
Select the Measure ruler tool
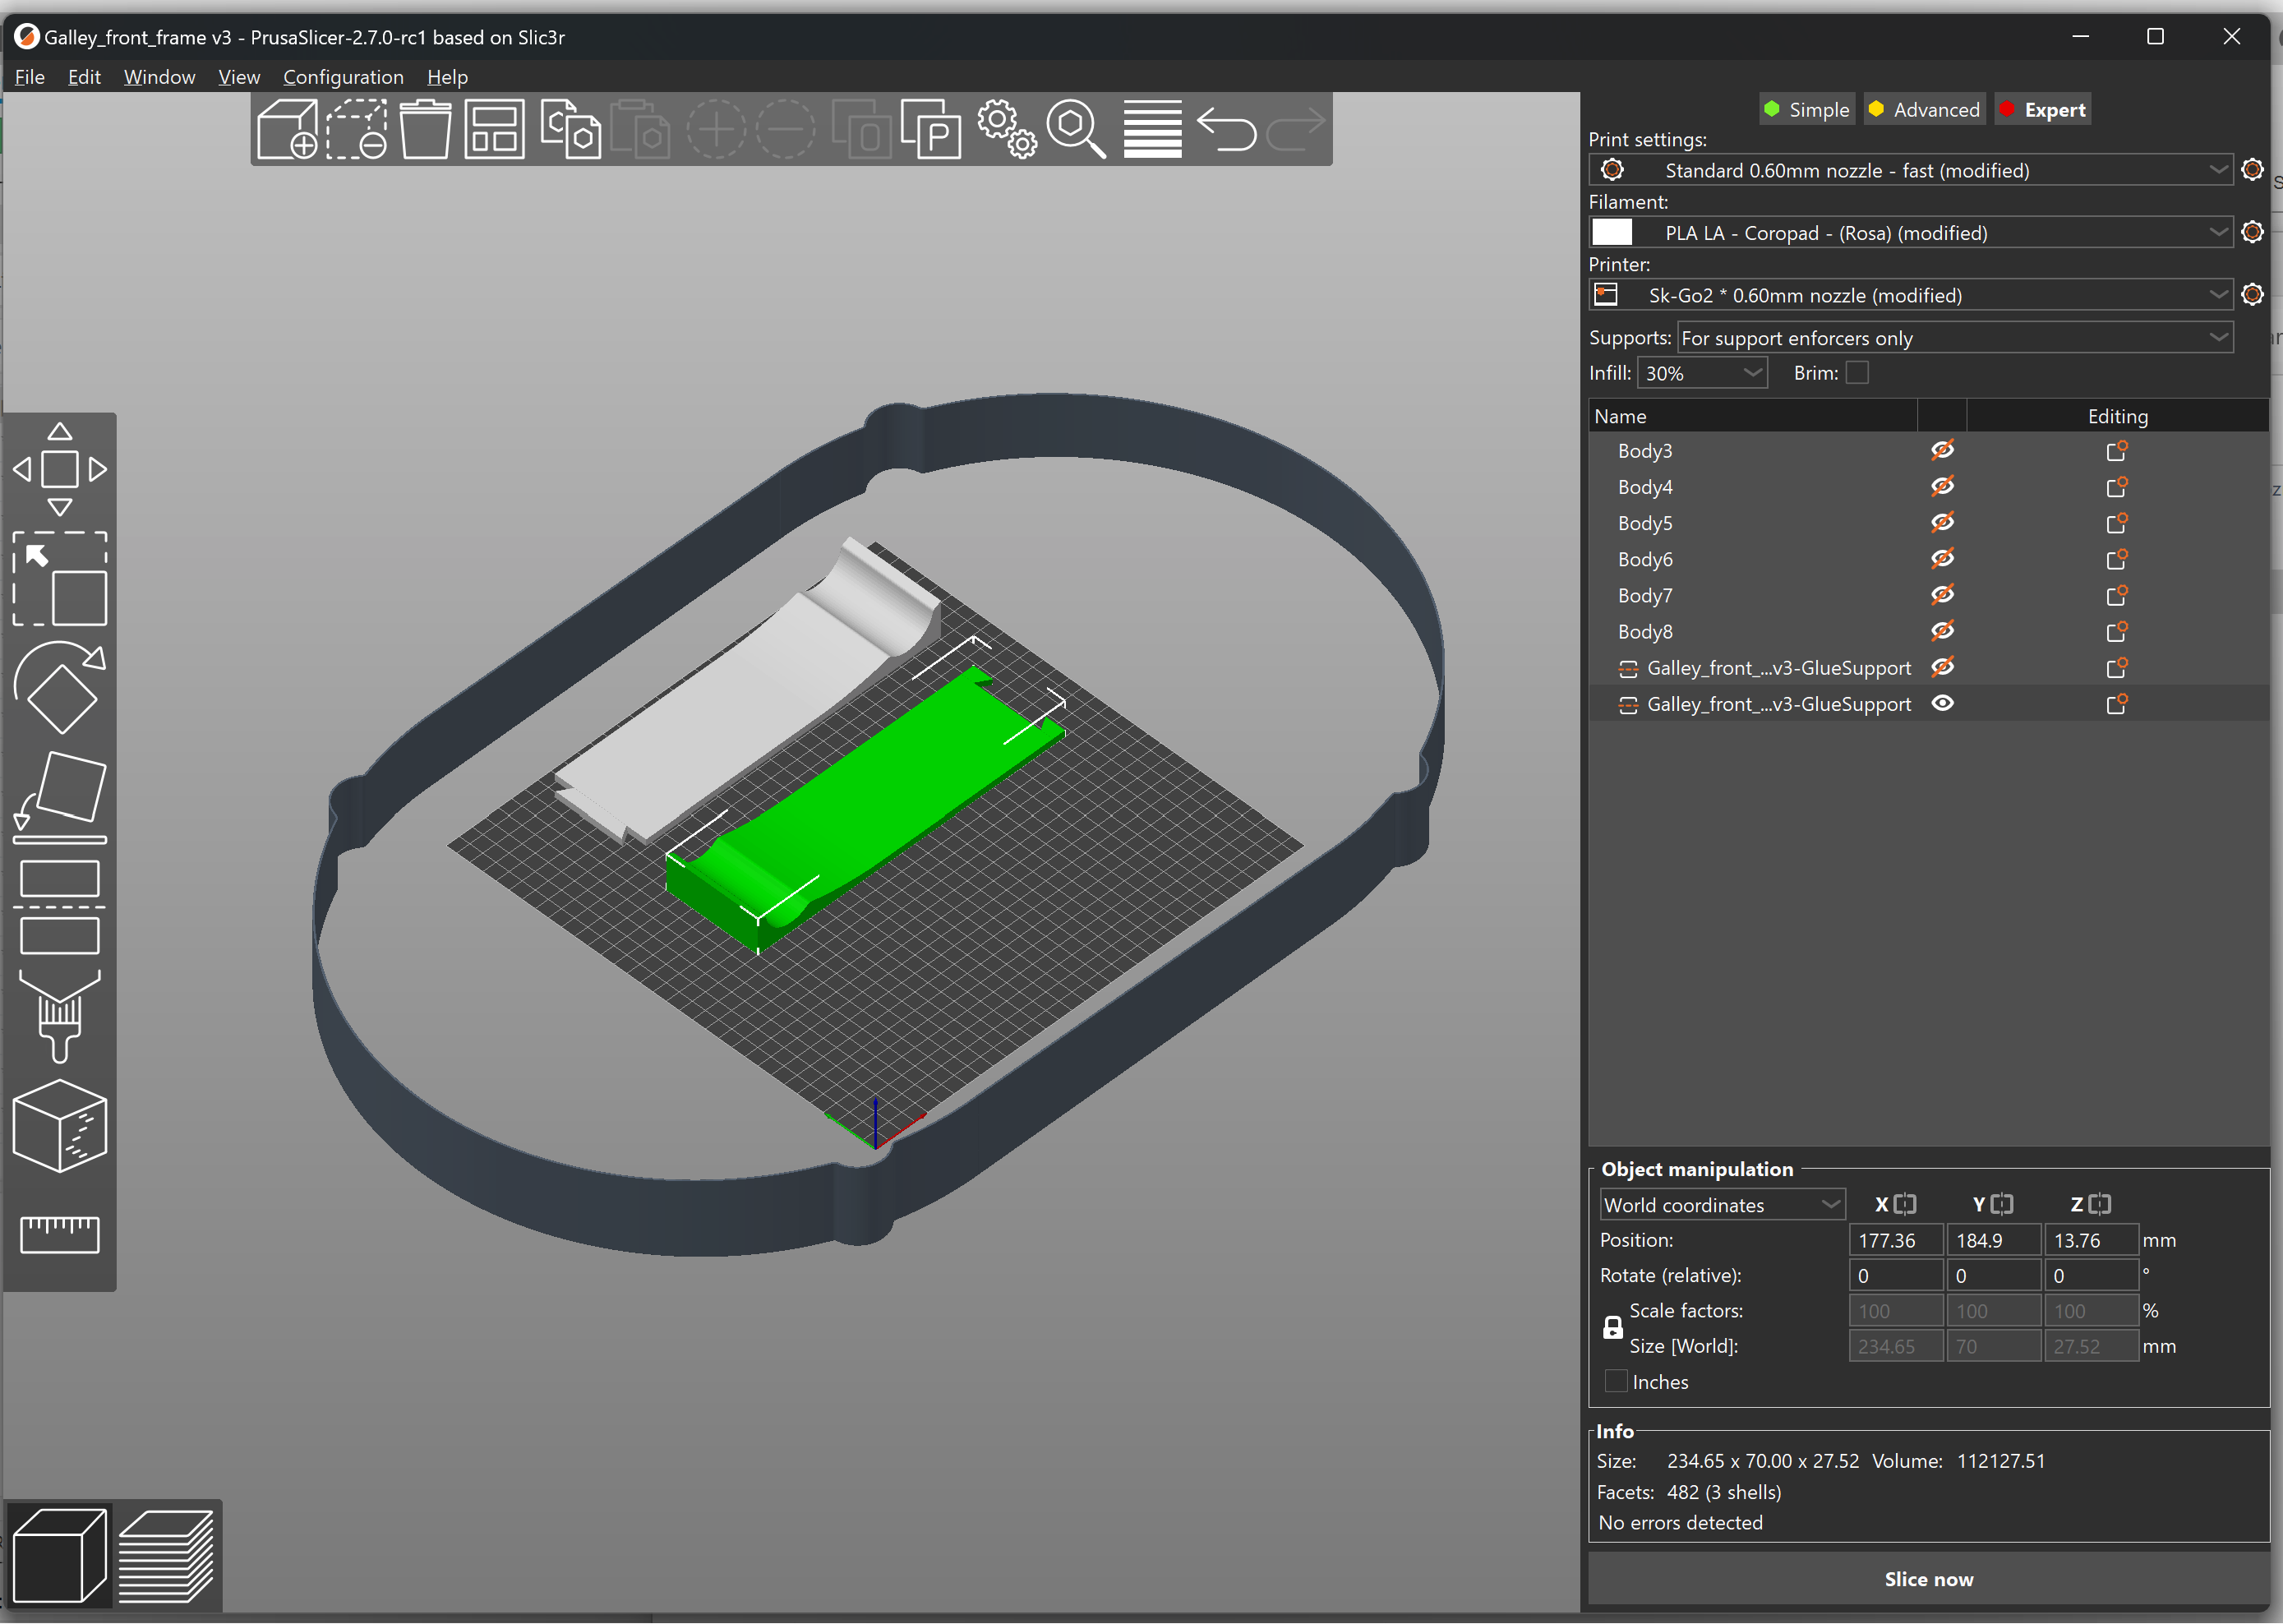(59, 1235)
